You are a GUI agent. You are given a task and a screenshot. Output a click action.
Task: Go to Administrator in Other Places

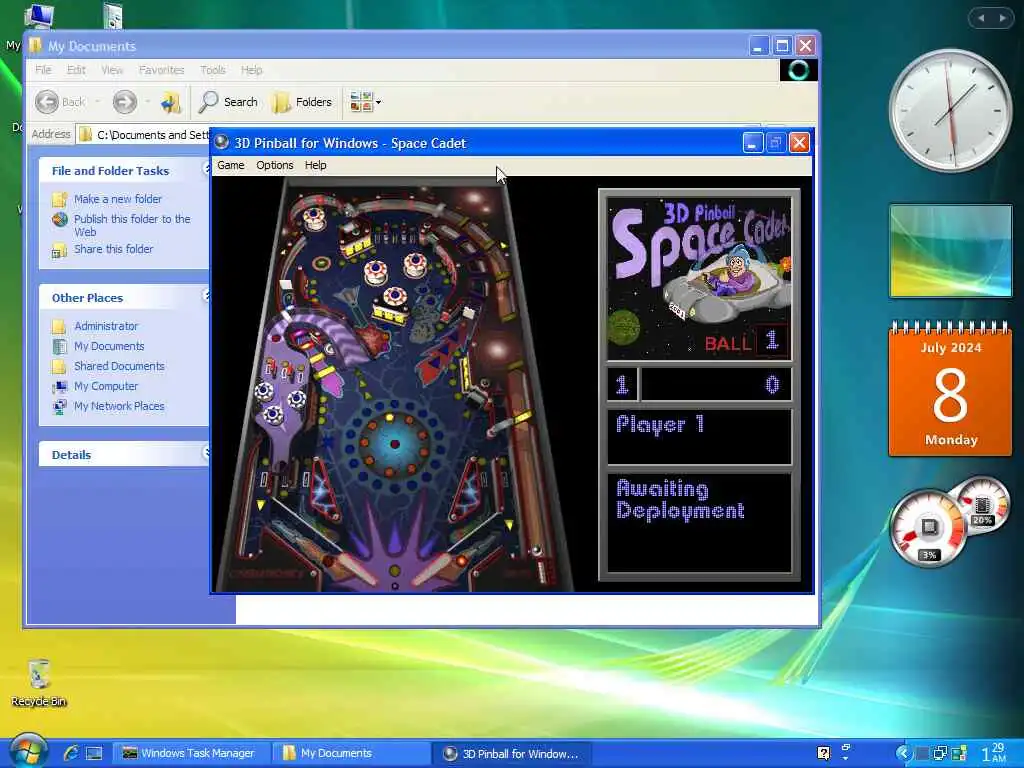[106, 326]
